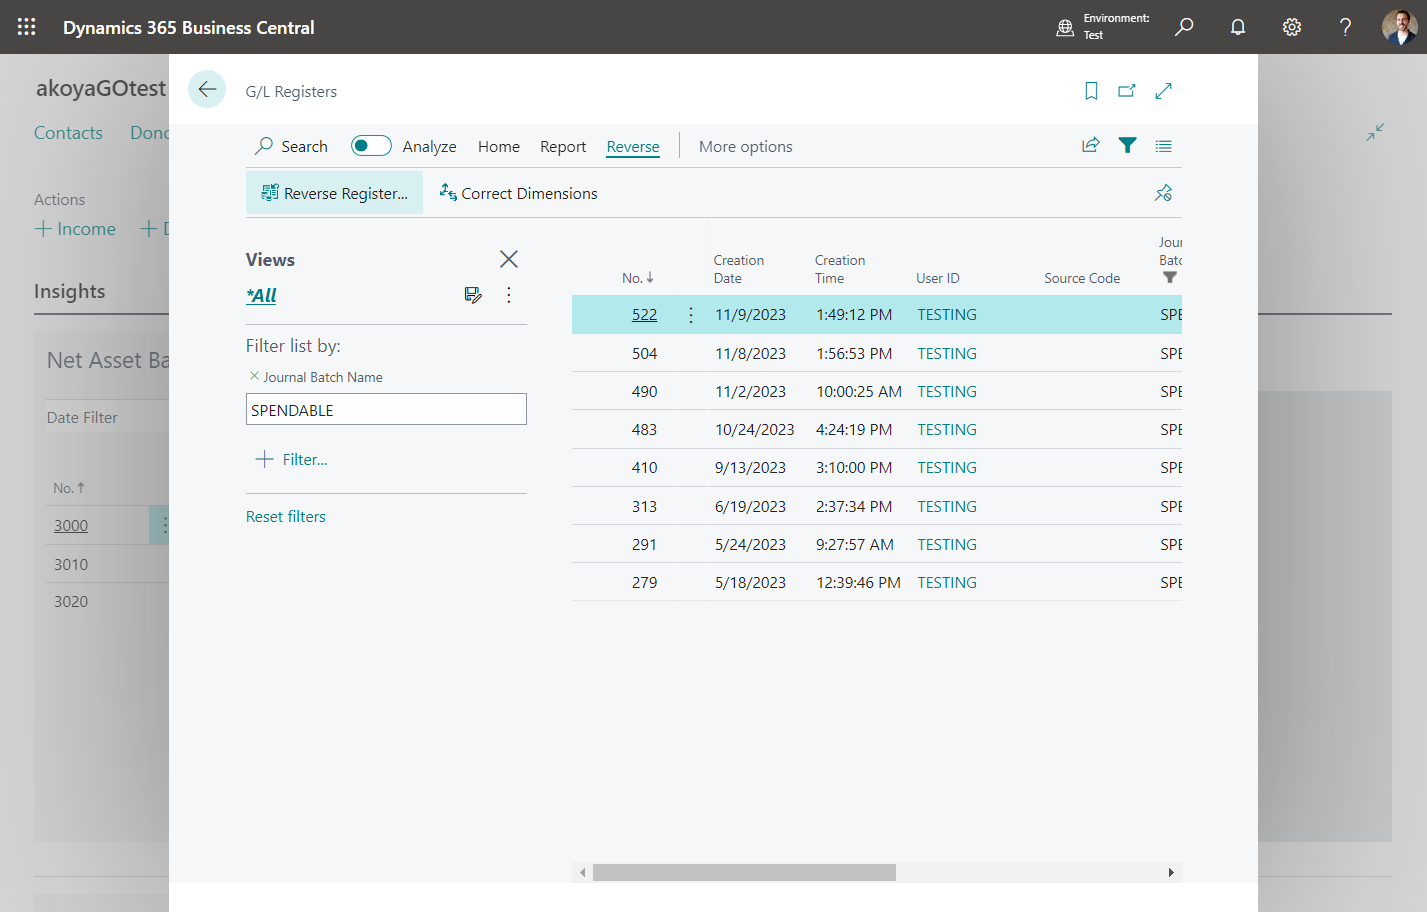
Task: Open the top bar search magnifier
Action: click(x=1184, y=27)
